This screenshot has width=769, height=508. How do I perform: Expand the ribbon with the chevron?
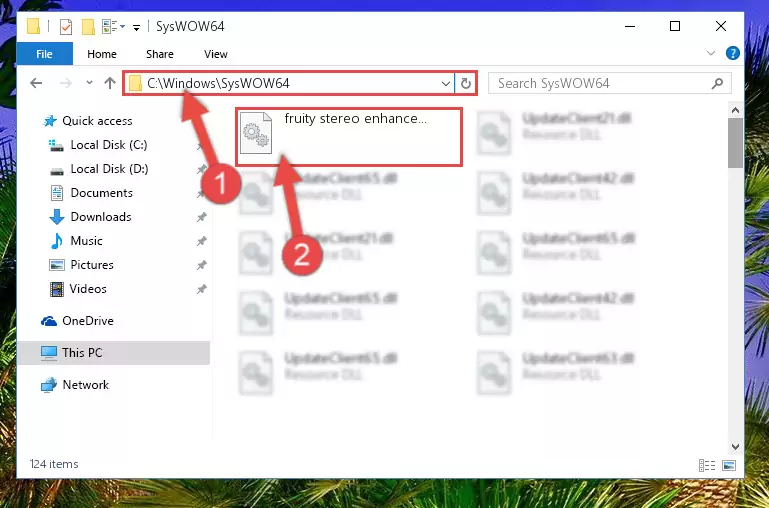click(711, 53)
